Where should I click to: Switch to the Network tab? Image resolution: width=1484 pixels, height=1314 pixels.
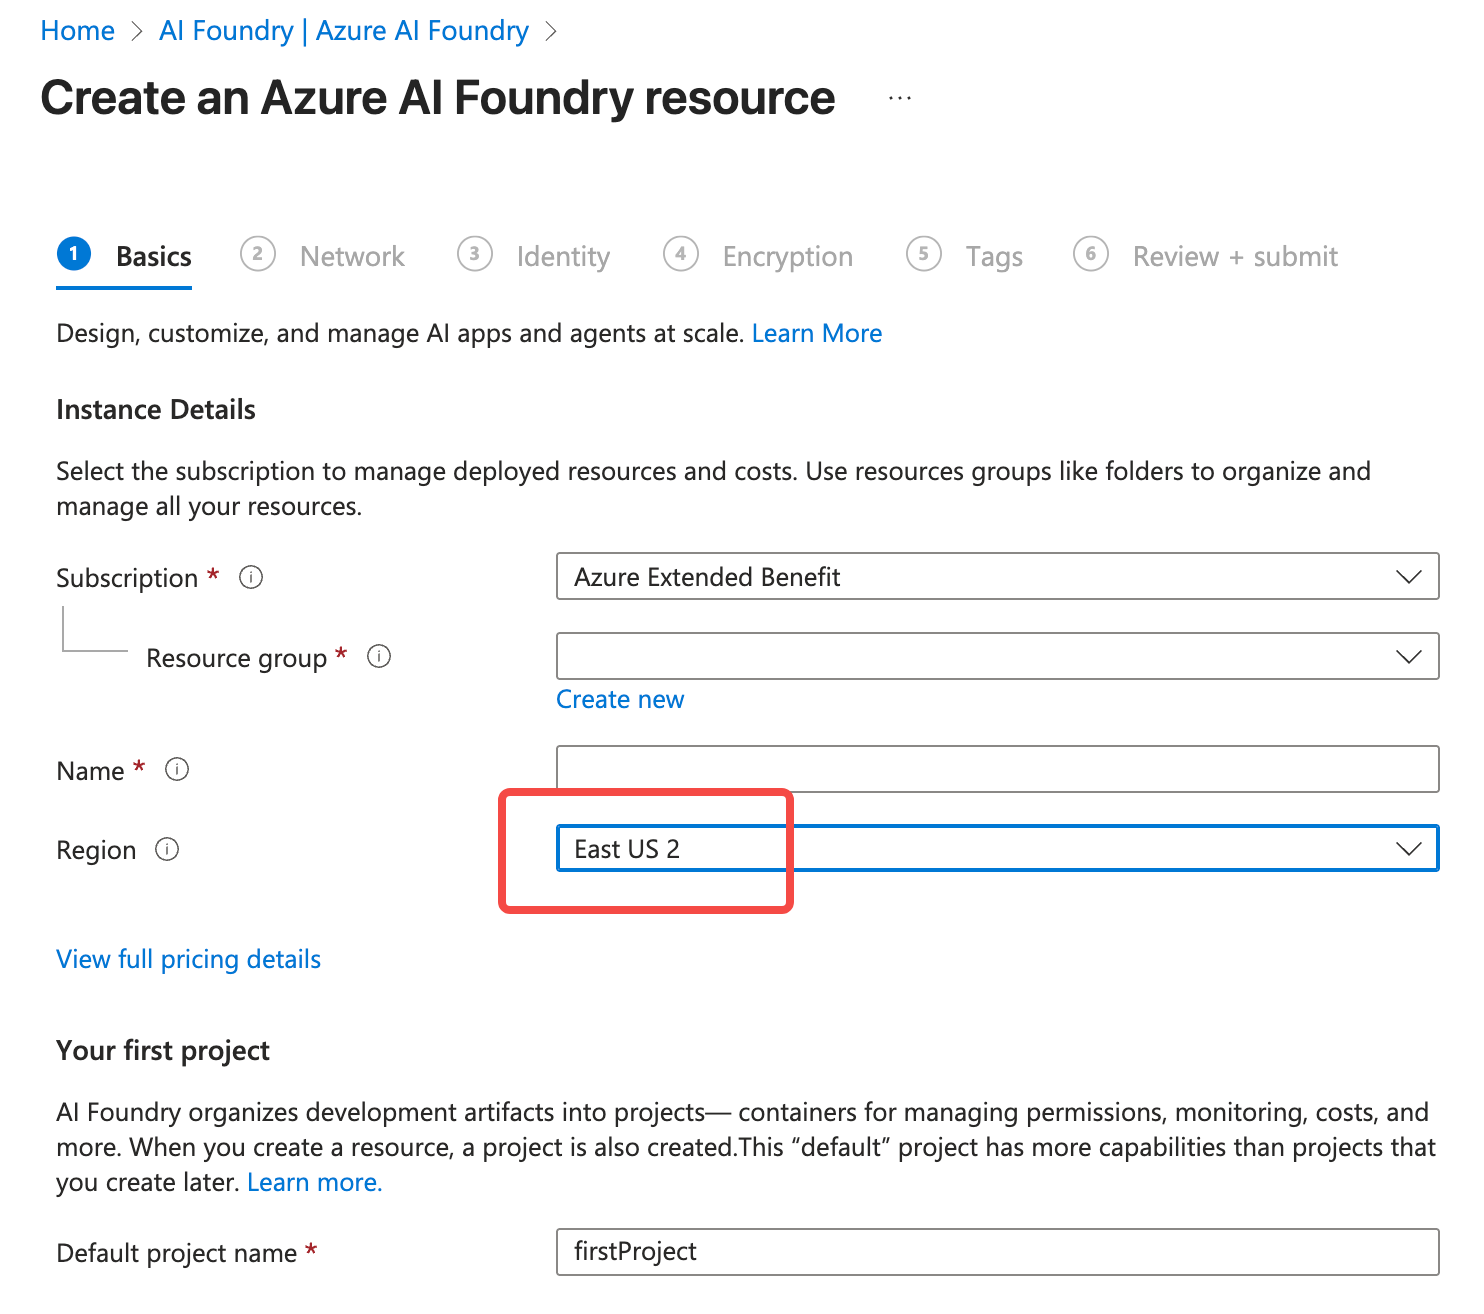coord(351,256)
